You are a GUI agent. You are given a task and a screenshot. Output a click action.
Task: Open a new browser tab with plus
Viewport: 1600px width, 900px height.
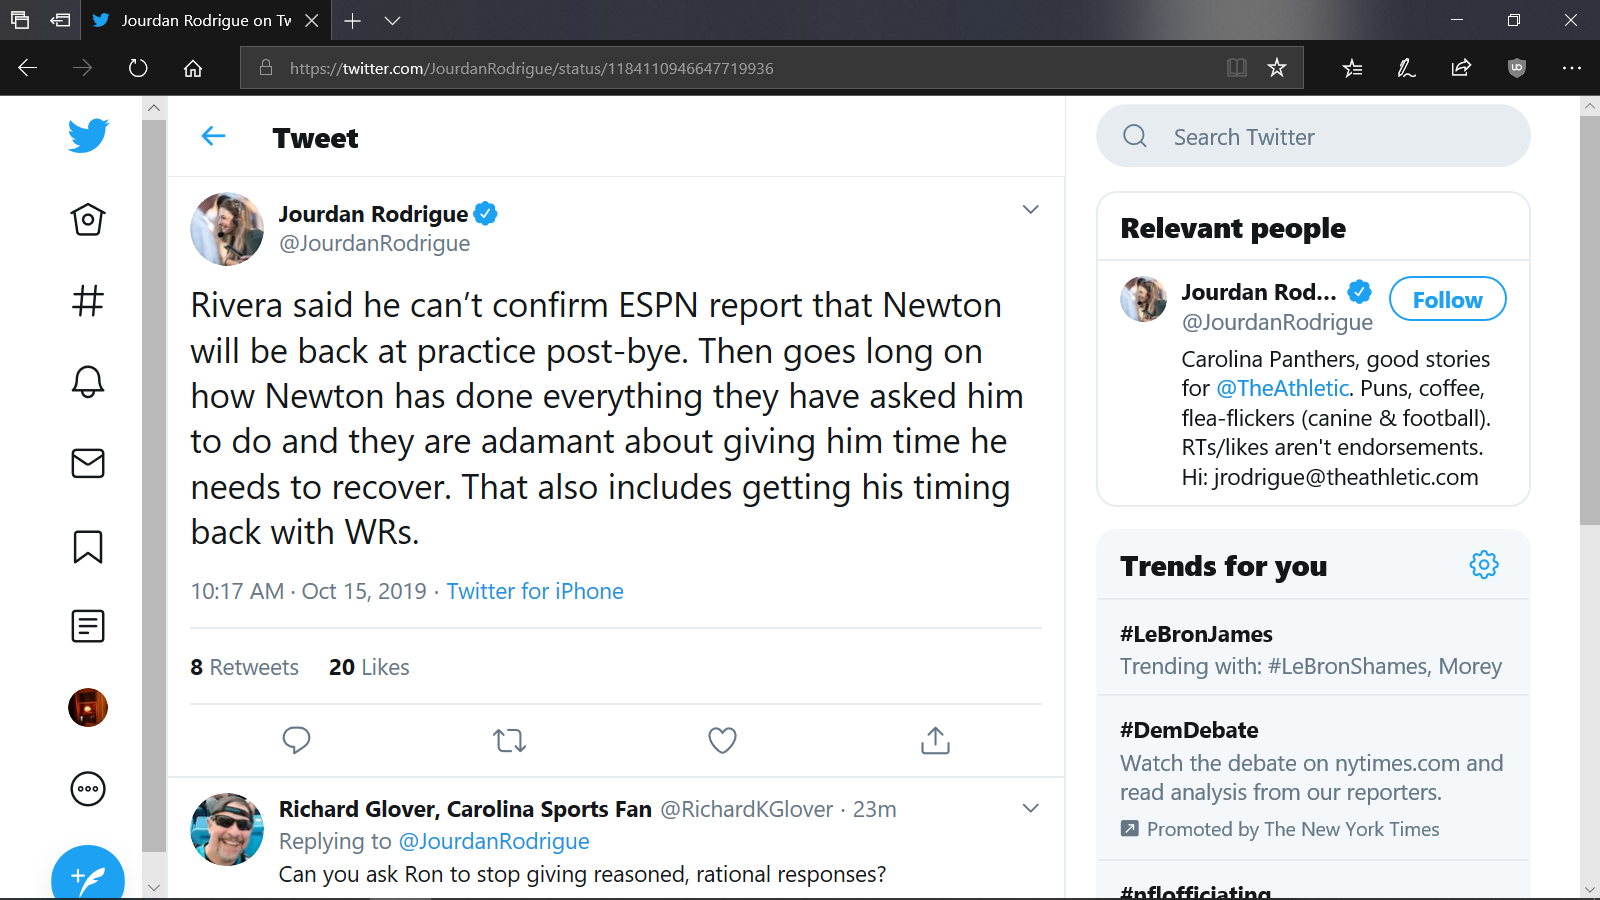click(x=352, y=20)
